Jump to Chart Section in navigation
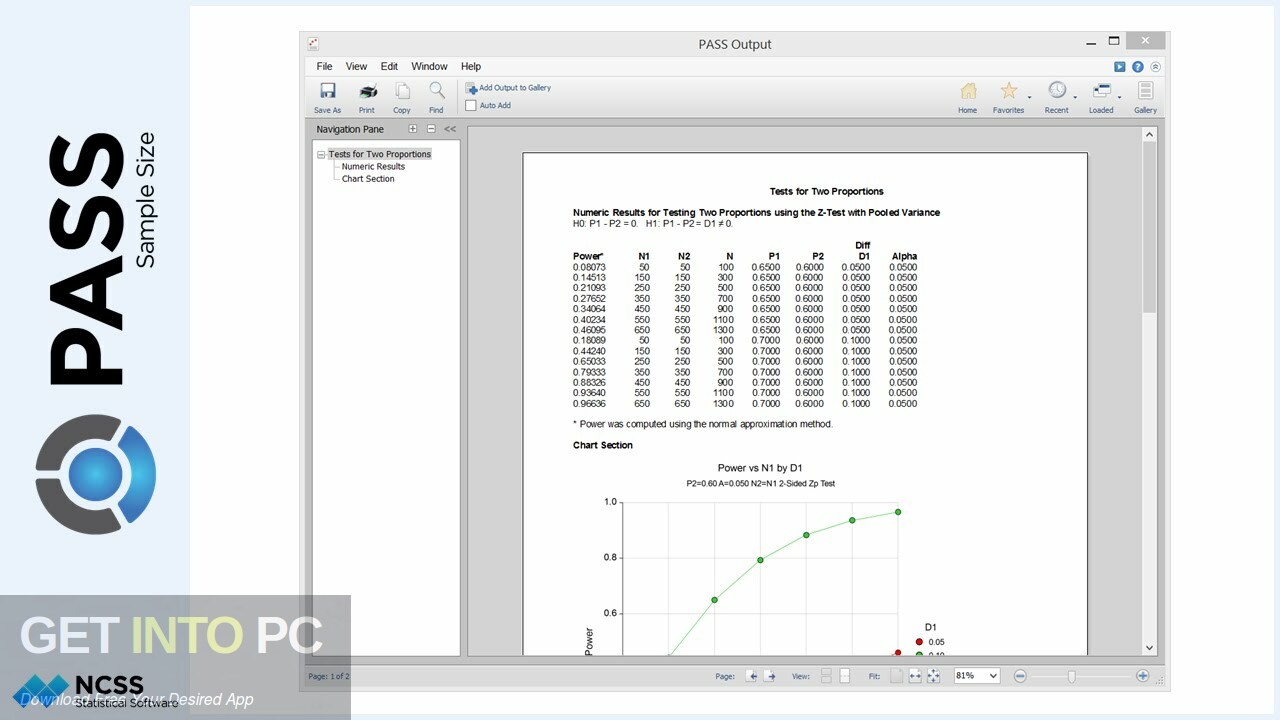 point(368,179)
